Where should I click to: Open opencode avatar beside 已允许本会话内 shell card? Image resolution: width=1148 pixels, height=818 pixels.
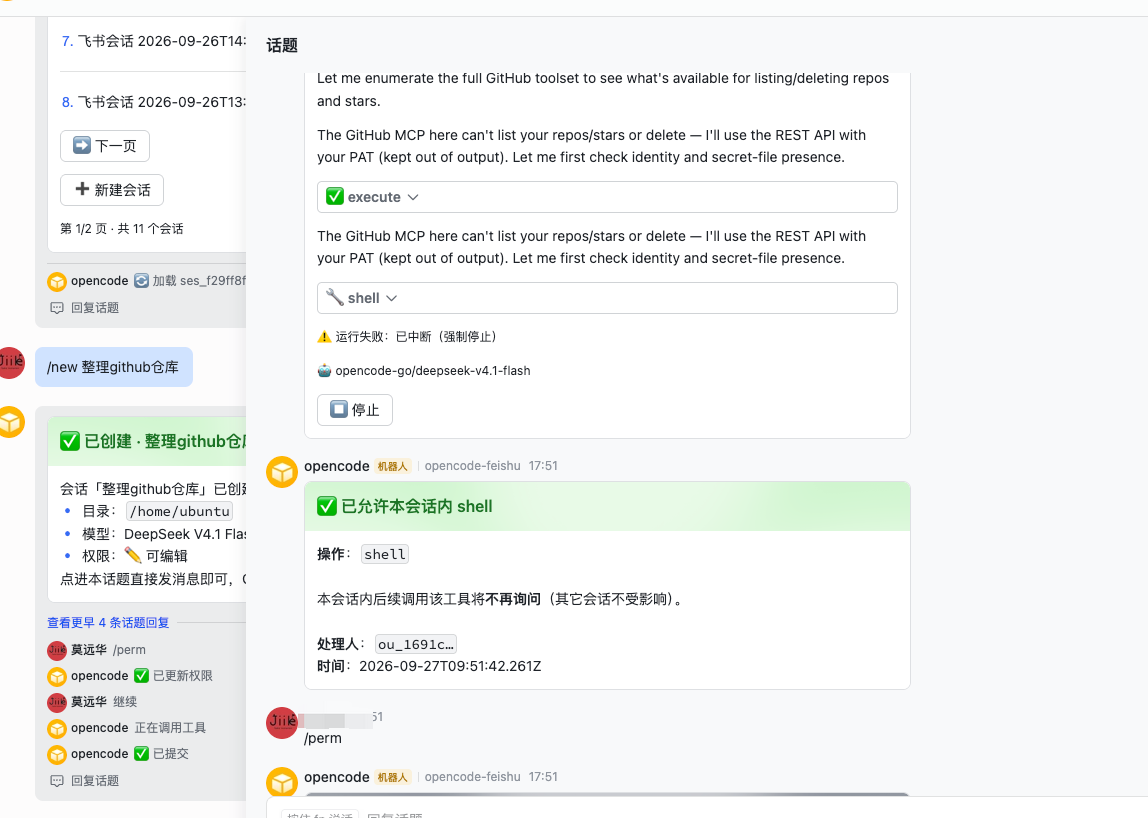point(282,472)
